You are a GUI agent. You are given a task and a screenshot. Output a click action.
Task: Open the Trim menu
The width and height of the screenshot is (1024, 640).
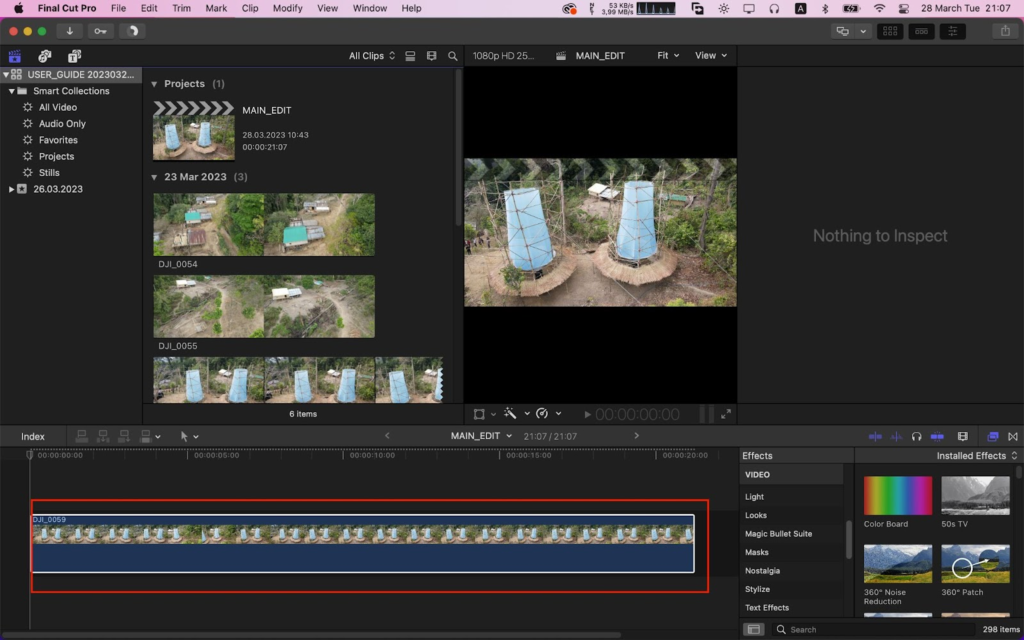click(x=181, y=8)
